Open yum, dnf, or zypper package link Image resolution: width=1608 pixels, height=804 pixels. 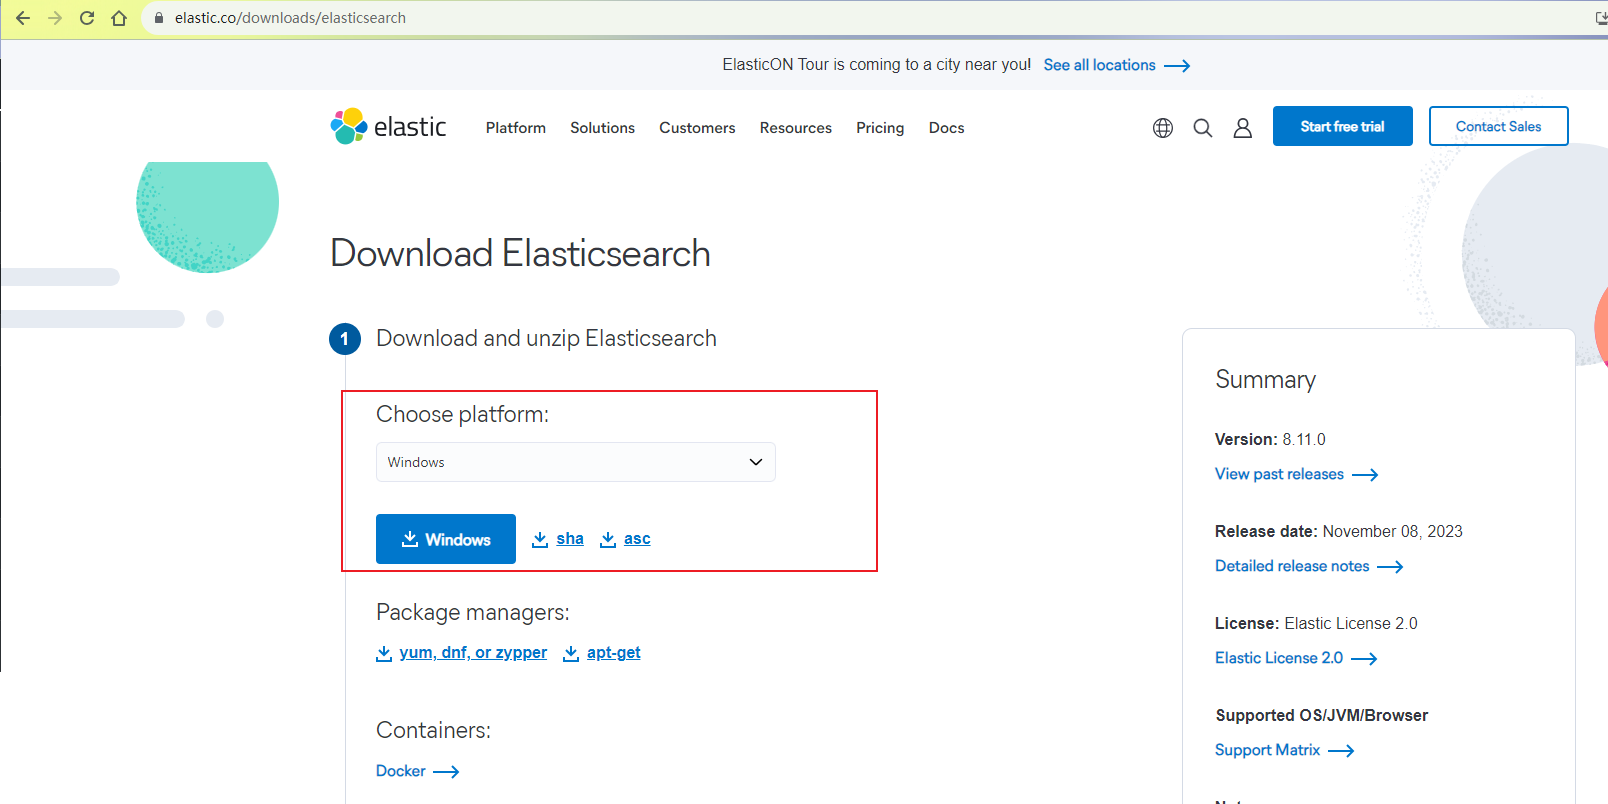pos(462,653)
